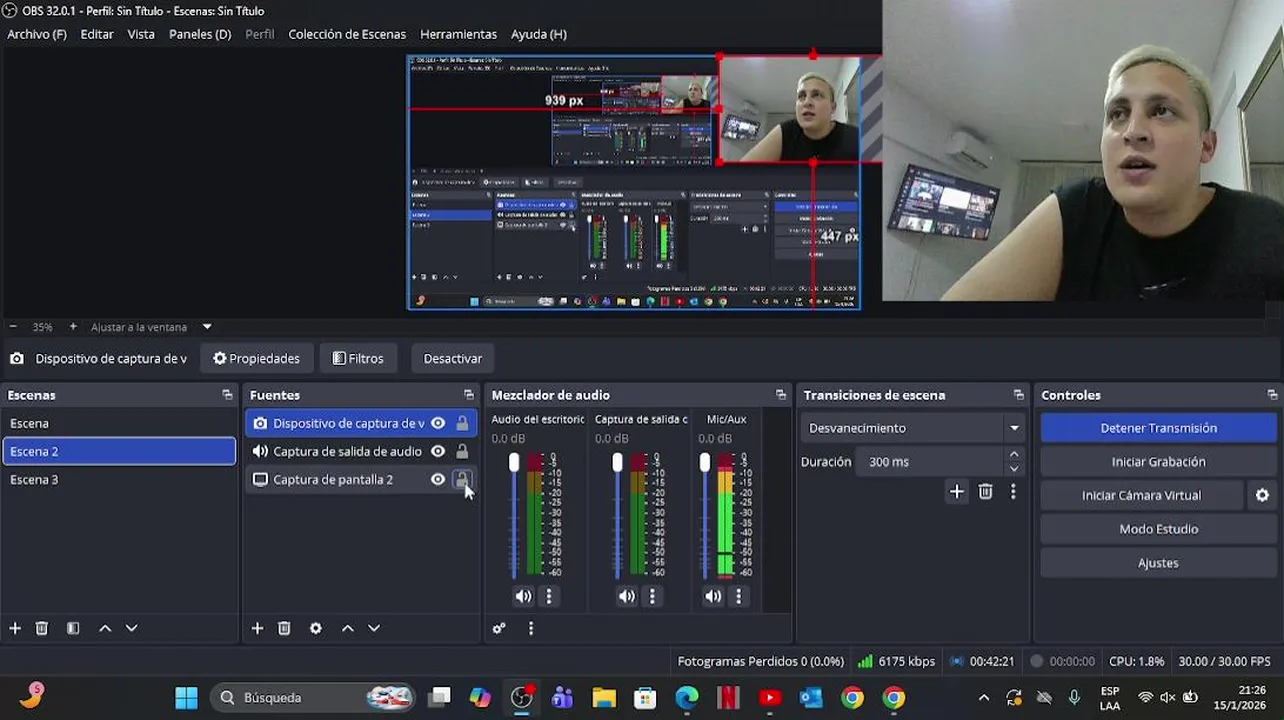Hide Dispositivo de captura de video source
Screen dimensions: 1284x720
438,423
